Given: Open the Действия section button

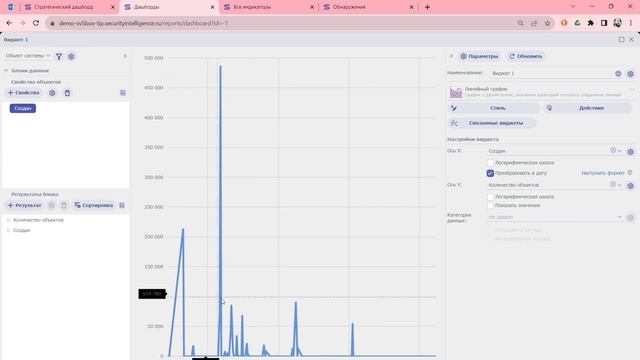Looking at the screenshot, I should [x=587, y=108].
